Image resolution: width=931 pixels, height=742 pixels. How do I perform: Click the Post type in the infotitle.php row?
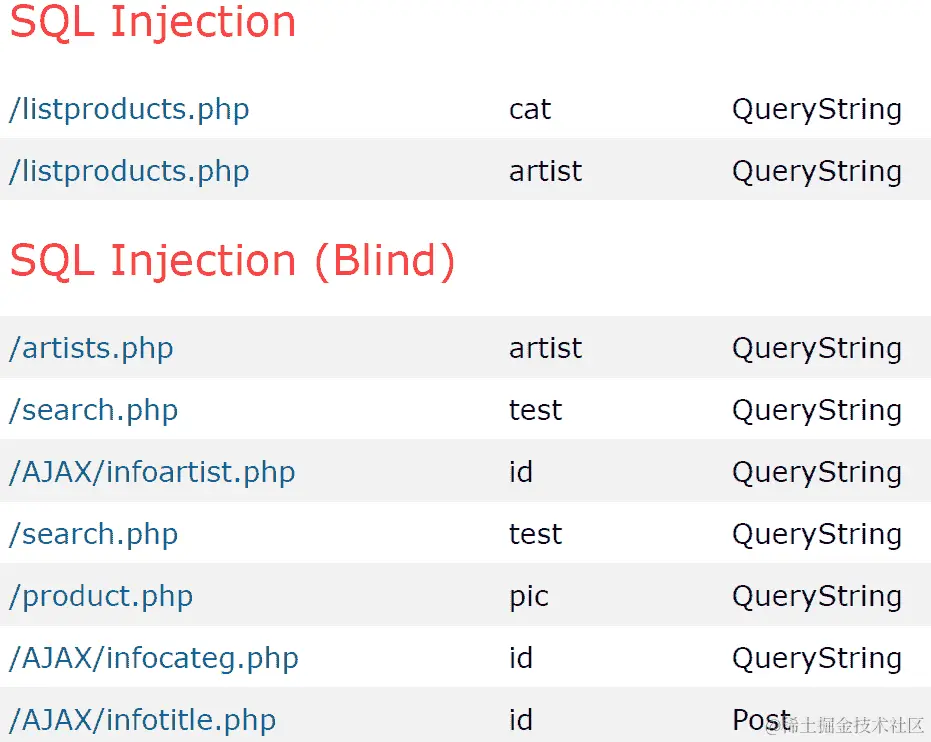point(761,720)
